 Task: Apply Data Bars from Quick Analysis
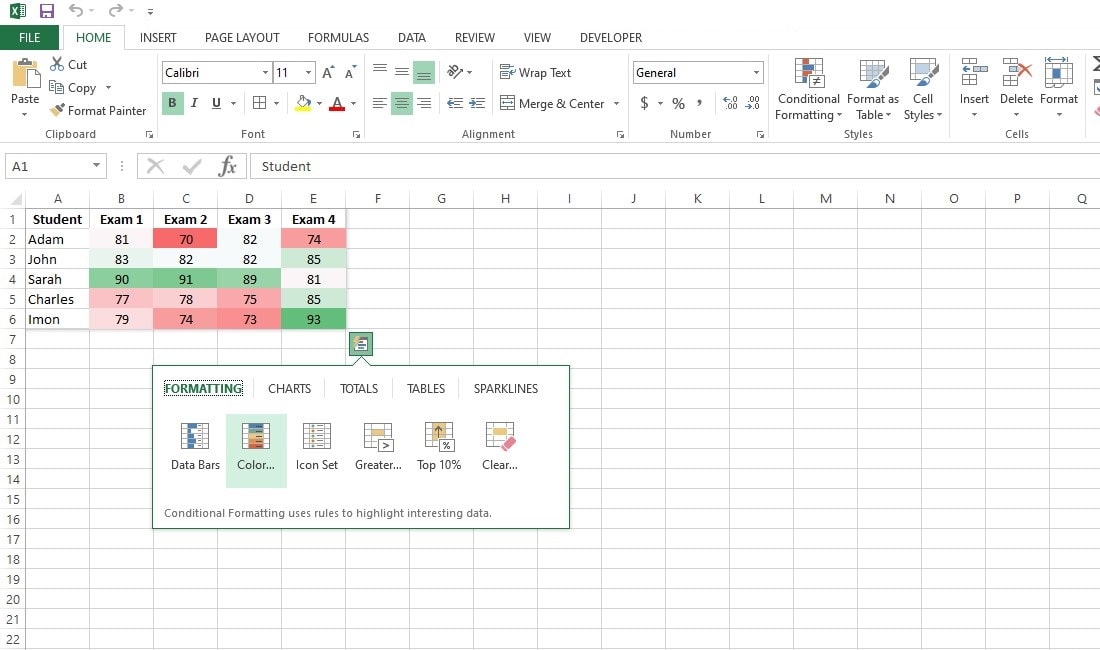tap(194, 445)
